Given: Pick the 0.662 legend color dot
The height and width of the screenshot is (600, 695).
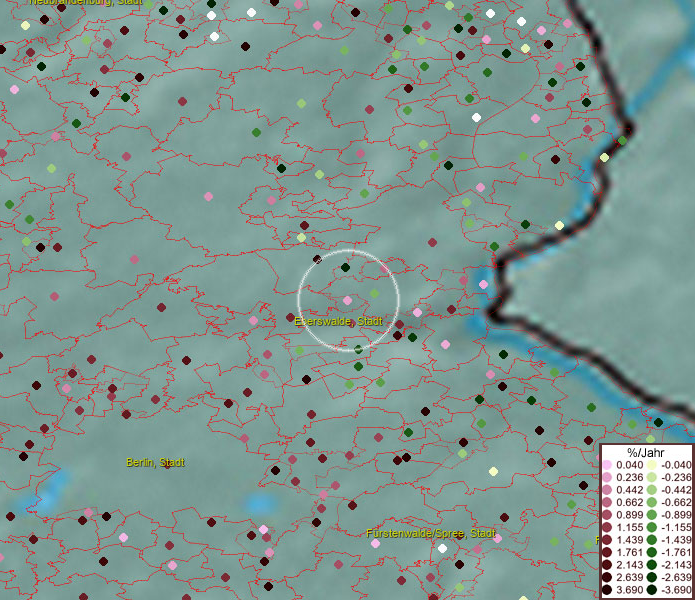Looking at the screenshot, I should pyautogui.click(x=607, y=503).
